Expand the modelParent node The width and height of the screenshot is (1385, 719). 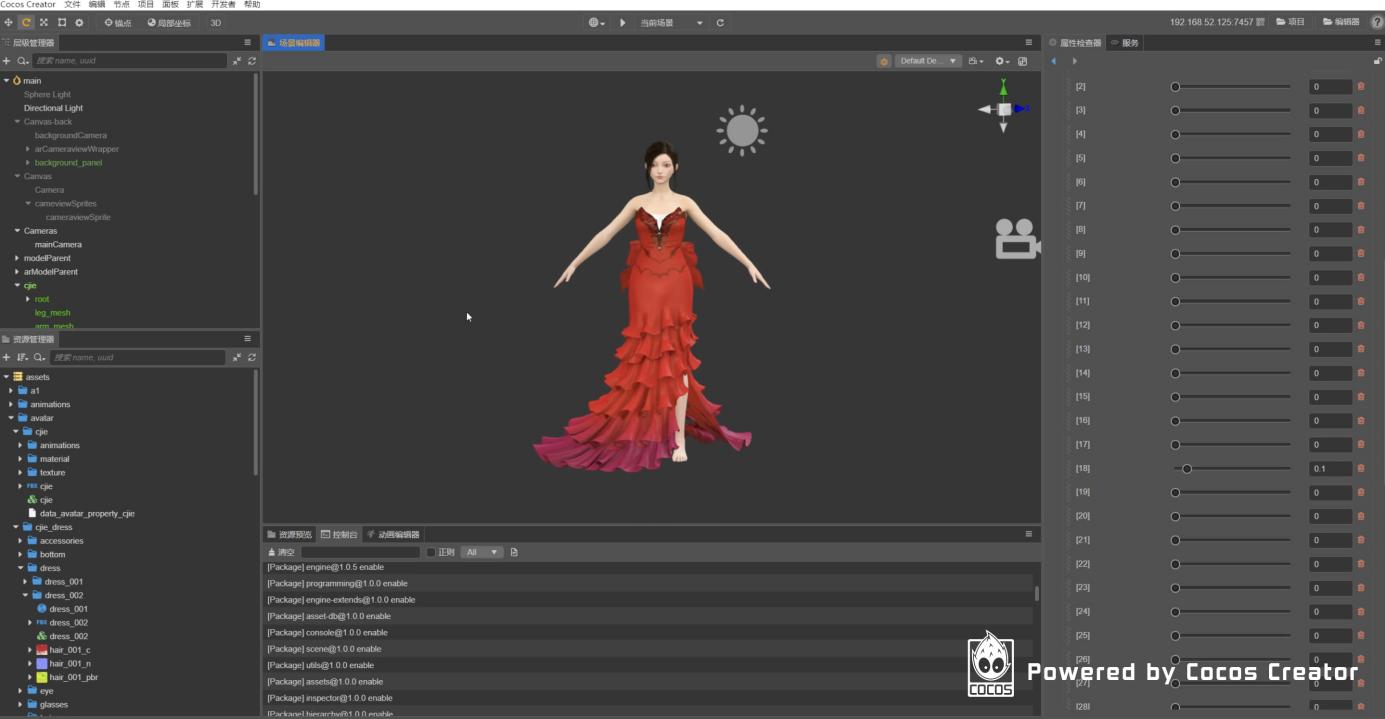point(17,258)
